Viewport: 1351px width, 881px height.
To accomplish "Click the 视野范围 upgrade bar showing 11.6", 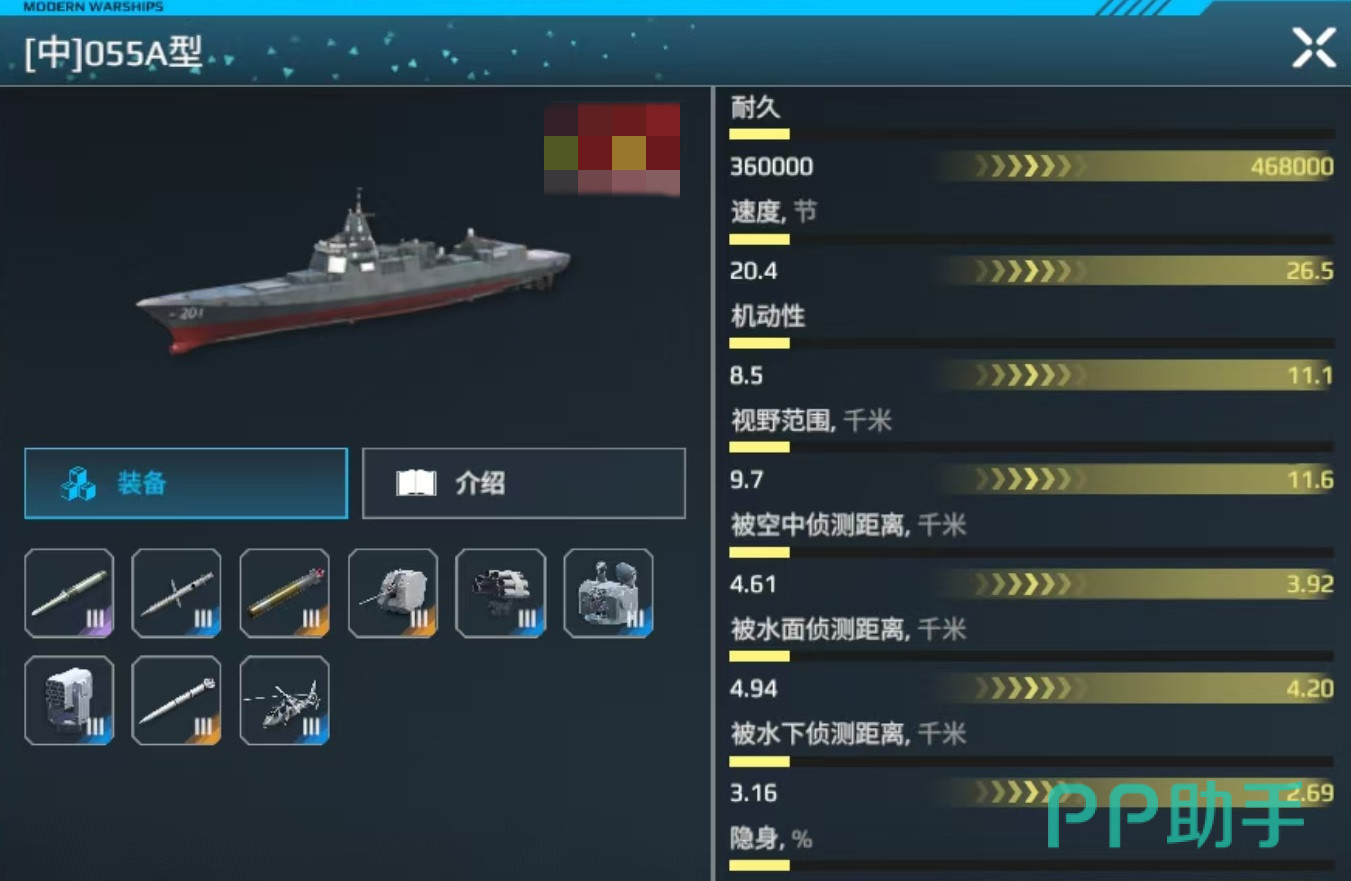I will (1137, 479).
